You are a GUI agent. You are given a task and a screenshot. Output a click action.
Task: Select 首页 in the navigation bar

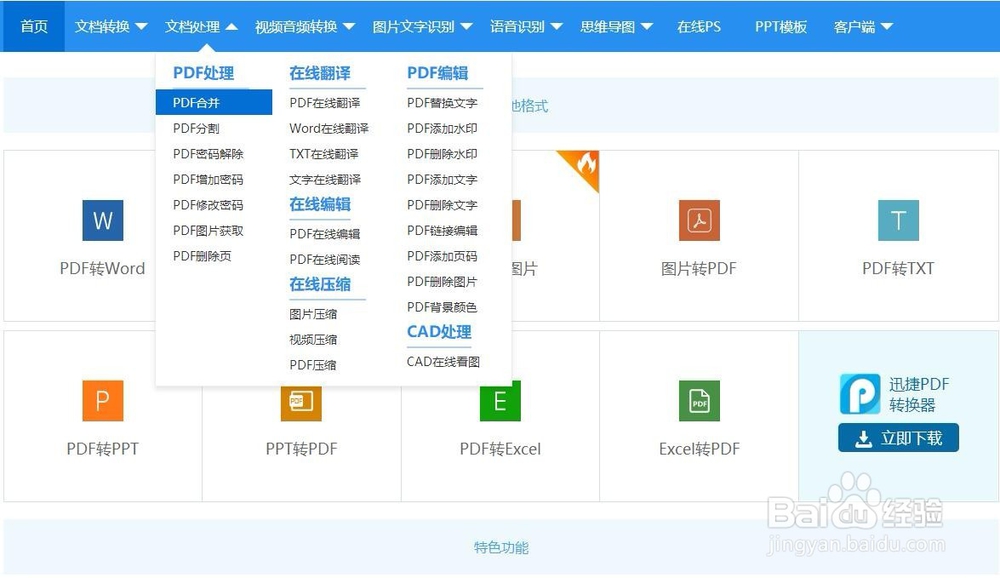point(33,27)
